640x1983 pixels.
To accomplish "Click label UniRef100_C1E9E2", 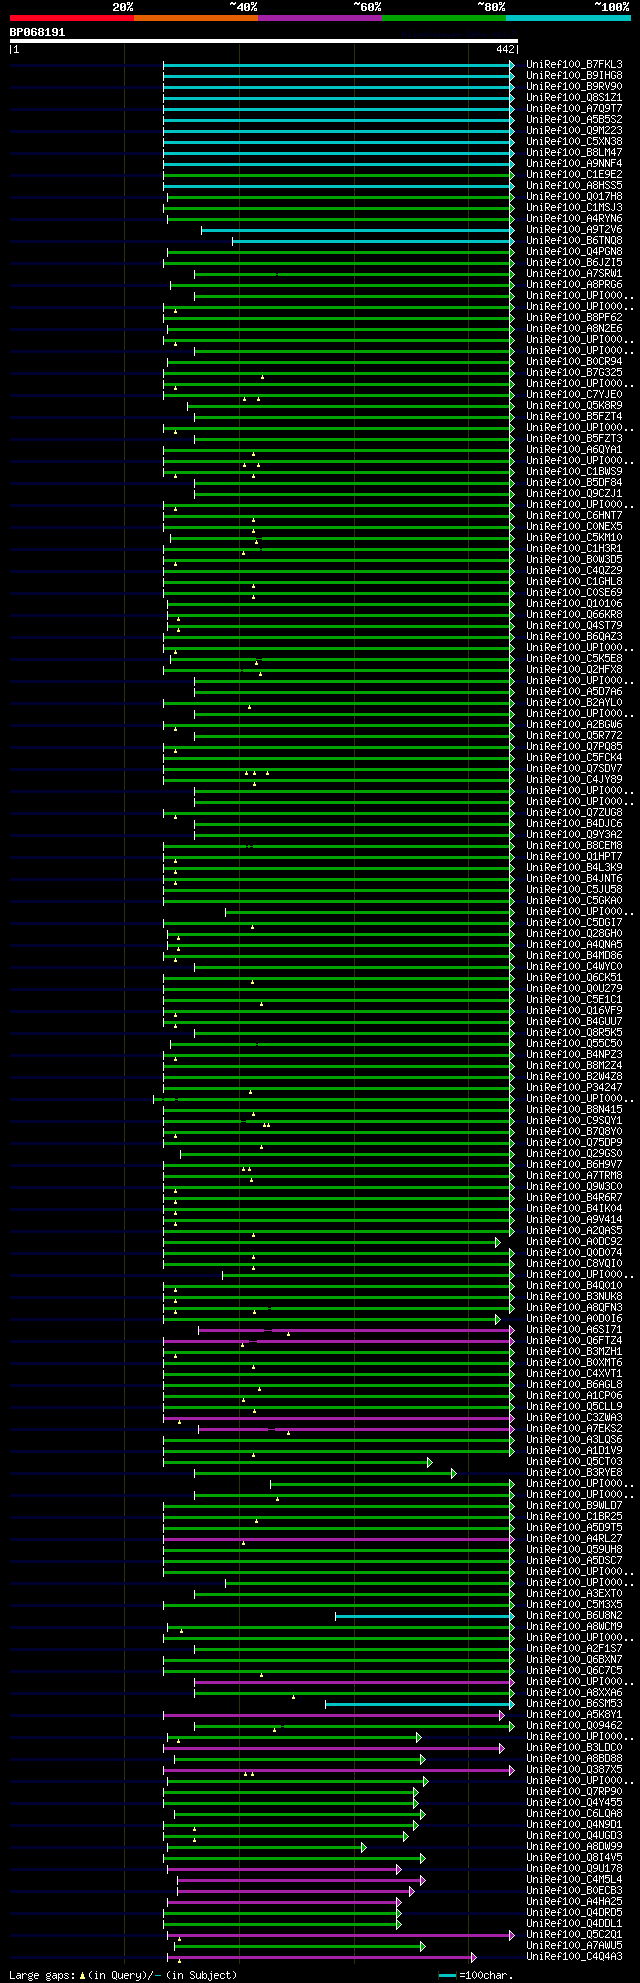I will 574,175.
